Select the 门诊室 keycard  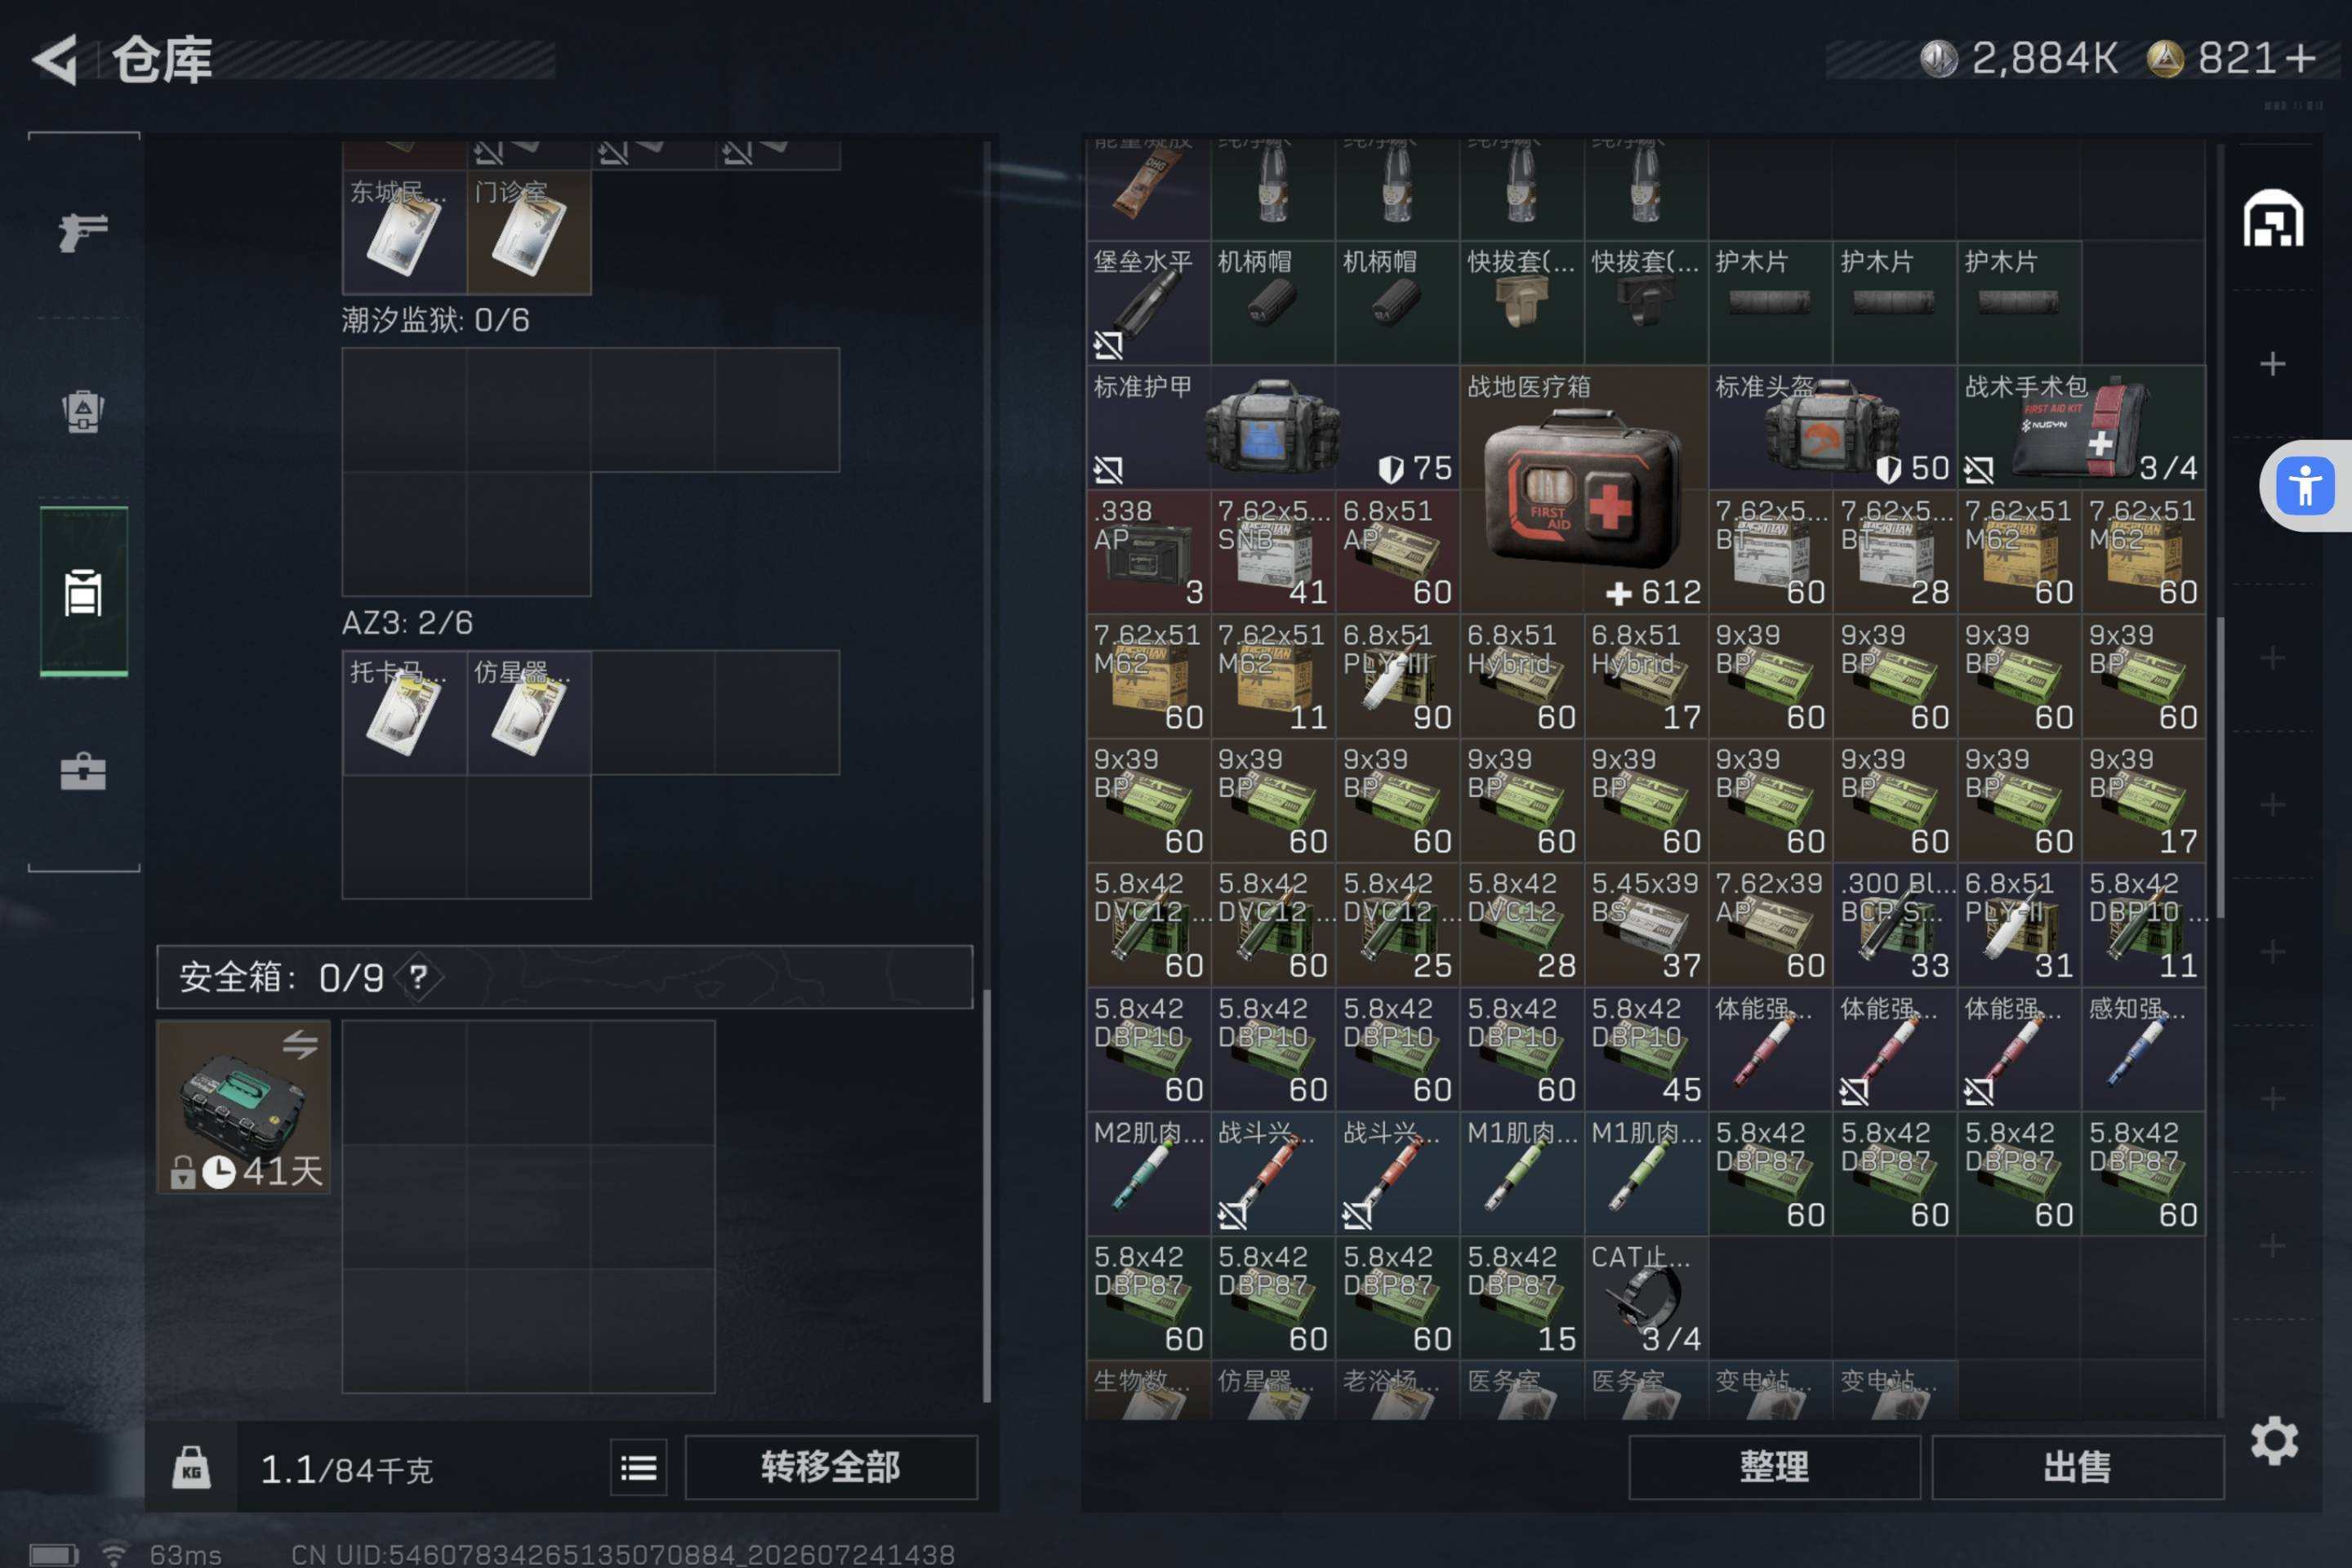[529, 233]
